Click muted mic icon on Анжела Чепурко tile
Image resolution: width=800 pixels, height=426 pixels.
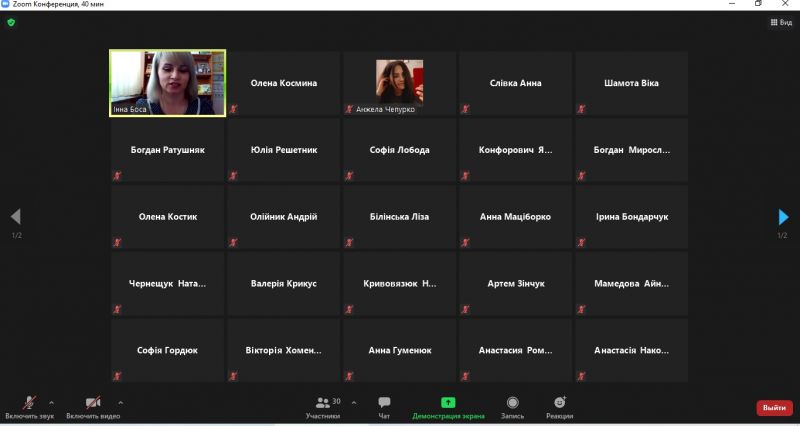tap(349, 109)
